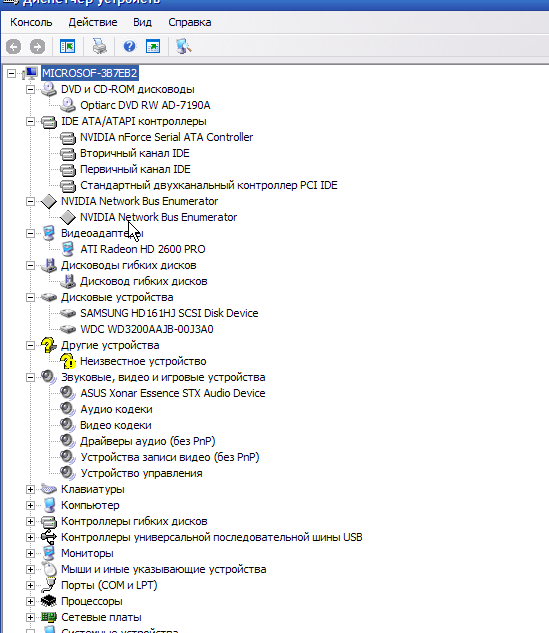Click the USB controllers trident icon
This screenshot has width=549, height=633.
tap(49, 537)
